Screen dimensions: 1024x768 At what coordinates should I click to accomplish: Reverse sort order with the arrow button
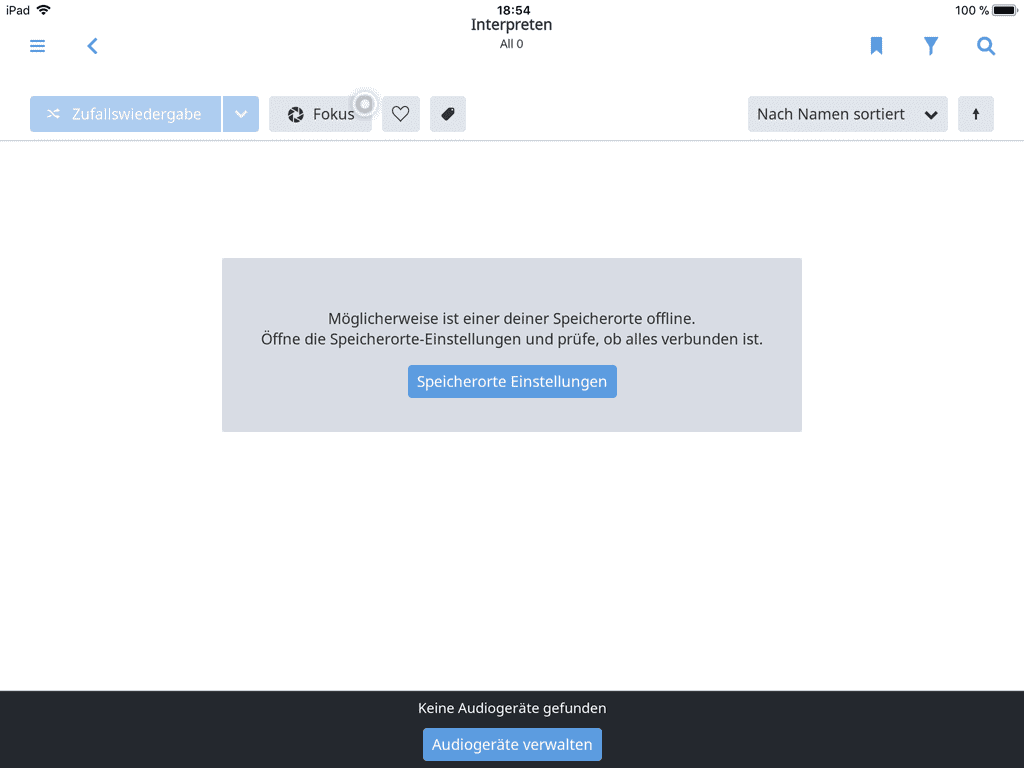[x=976, y=114]
